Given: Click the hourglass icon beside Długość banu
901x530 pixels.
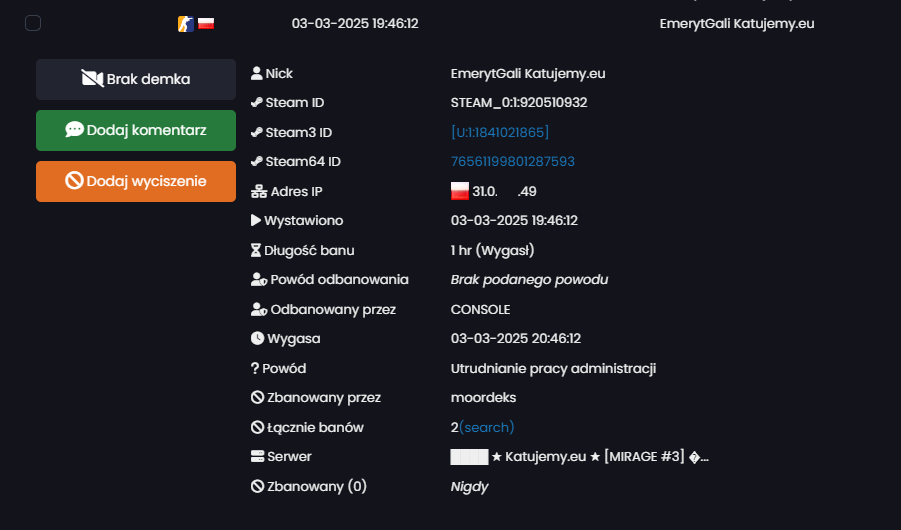Looking at the screenshot, I should [256, 250].
